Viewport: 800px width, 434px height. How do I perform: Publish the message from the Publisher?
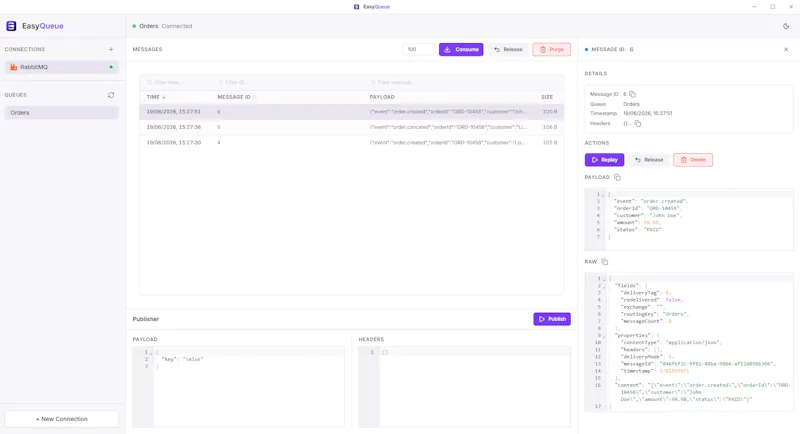tap(552, 319)
